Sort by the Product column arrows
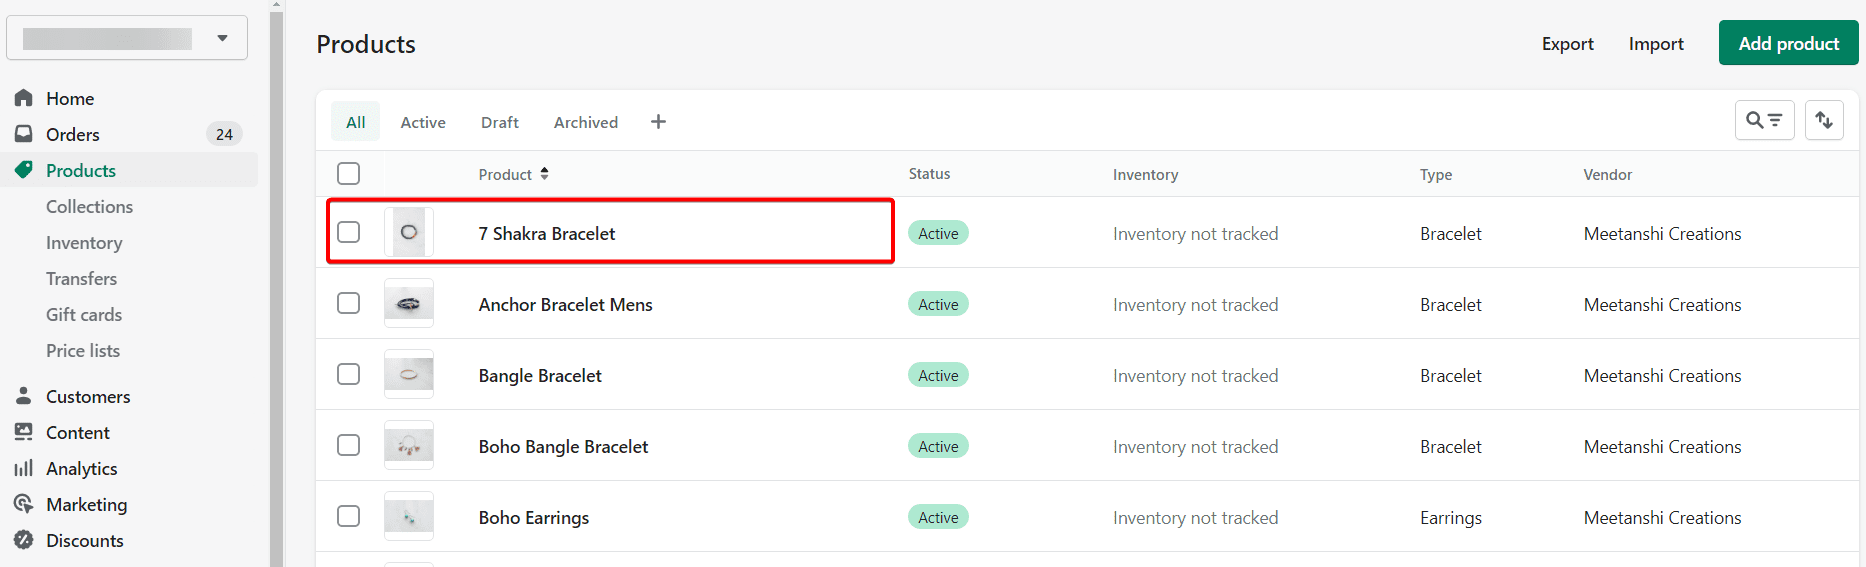 click(x=545, y=174)
